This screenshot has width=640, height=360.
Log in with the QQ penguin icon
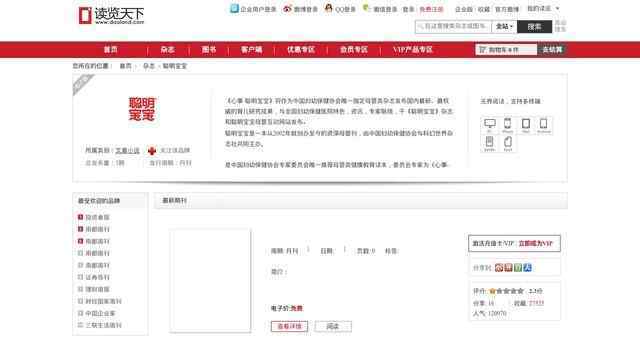(329, 8)
